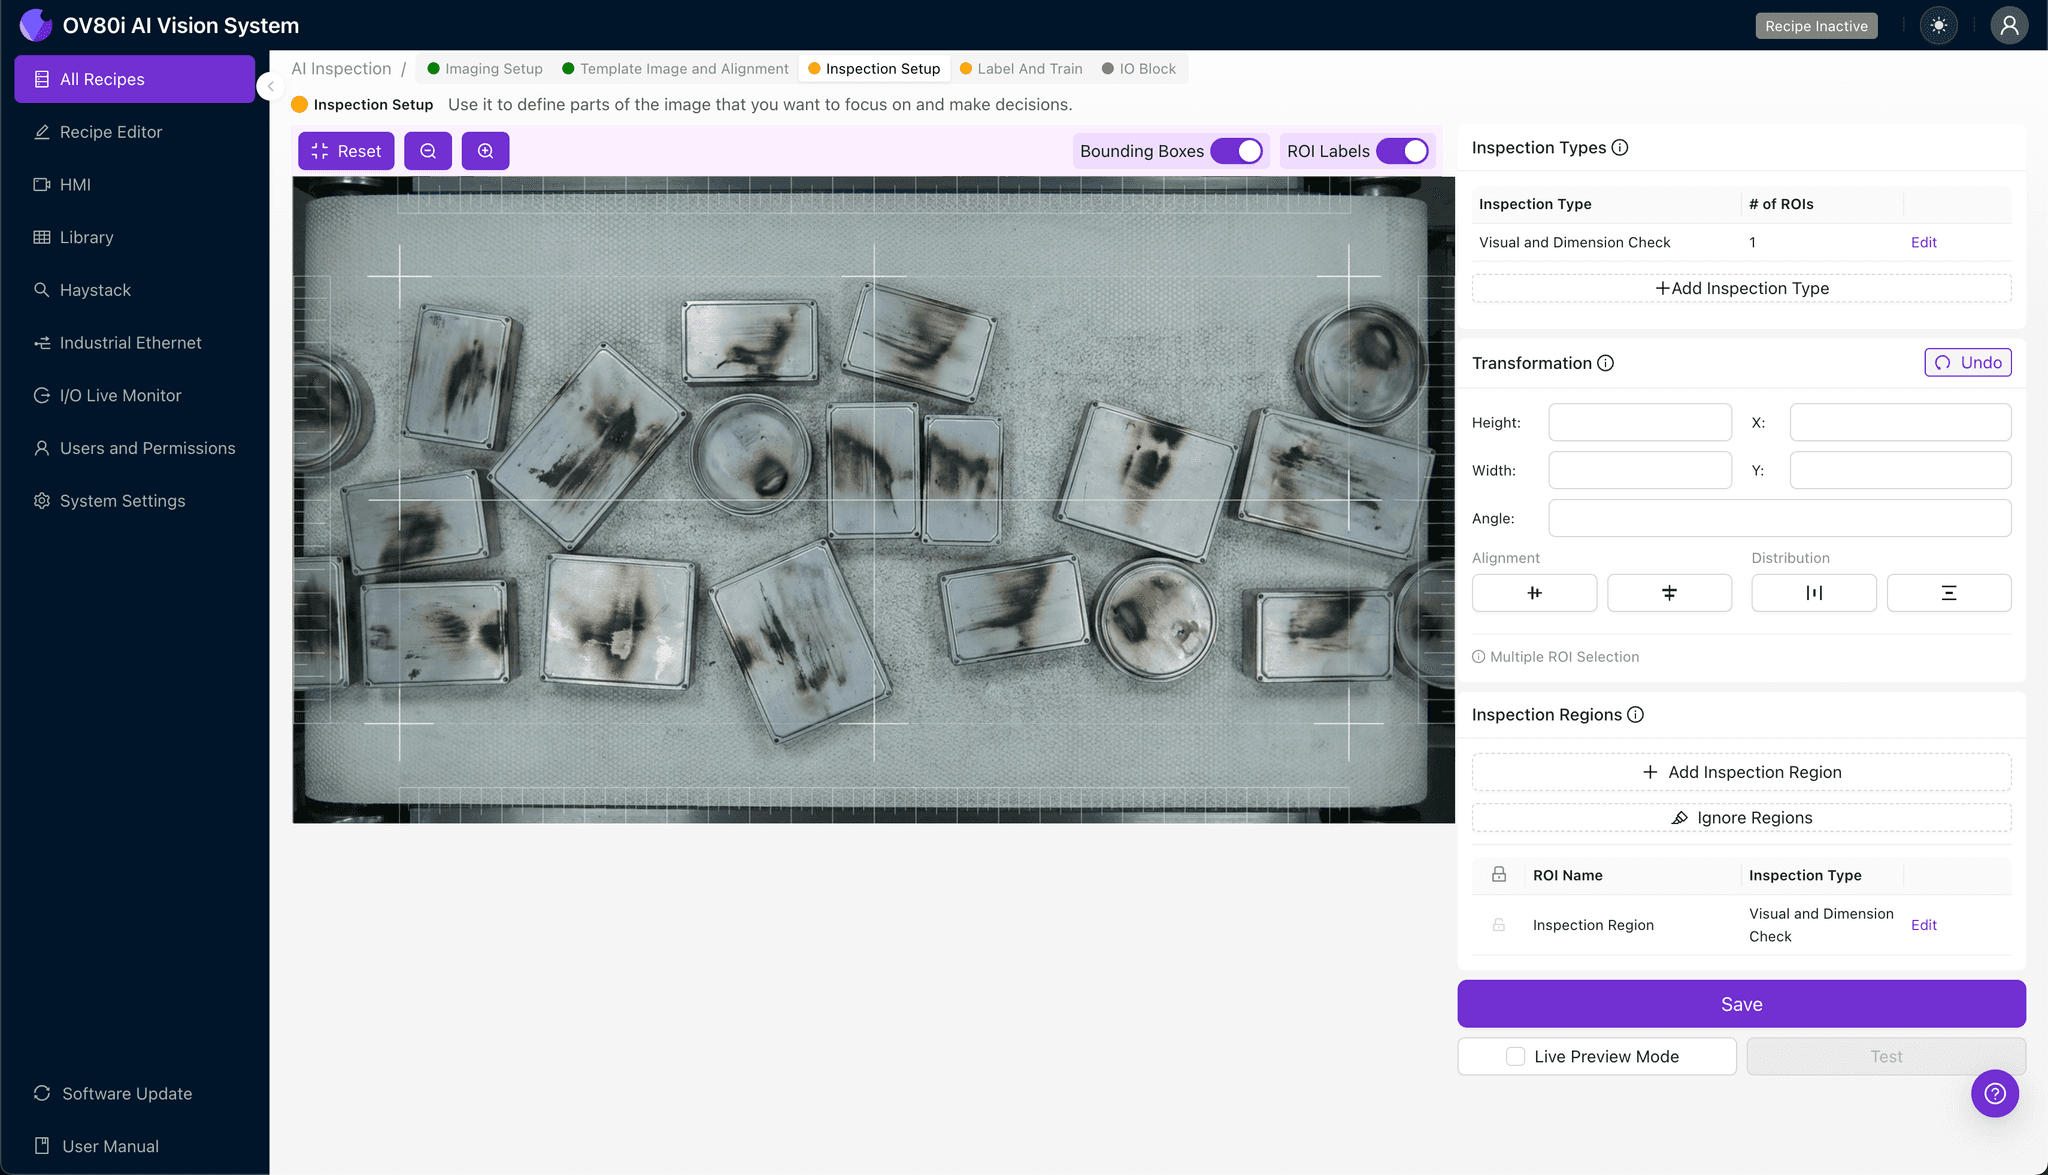The height and width of the screenshot is (1175, 2048).
Task: Collapse the sidebar with the chevron handle
Action: (270, 86)
